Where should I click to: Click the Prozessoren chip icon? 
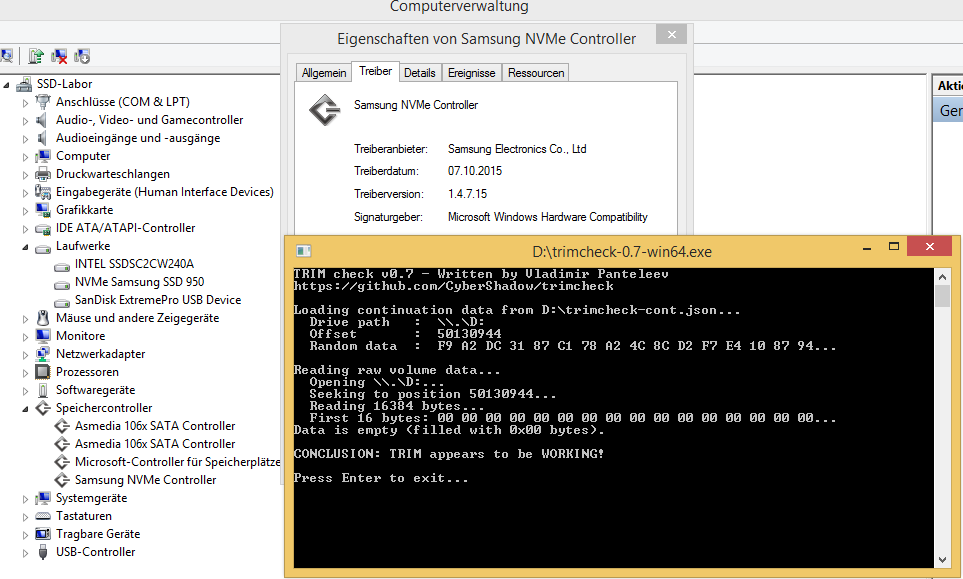[x=43, y=372]
